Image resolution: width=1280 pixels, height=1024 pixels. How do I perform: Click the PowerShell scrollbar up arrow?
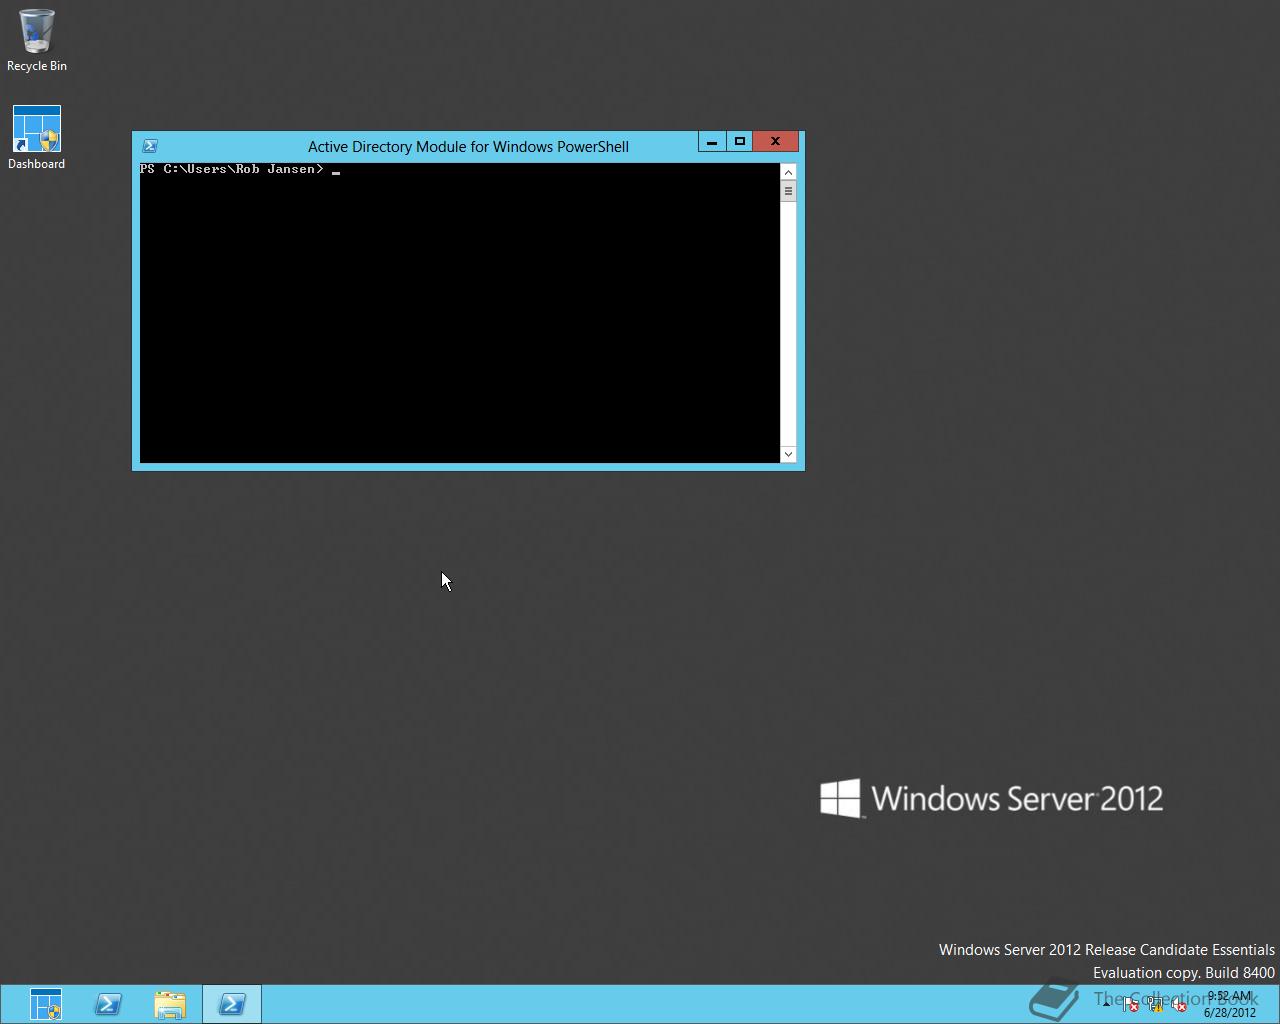(x=788, y=172)
